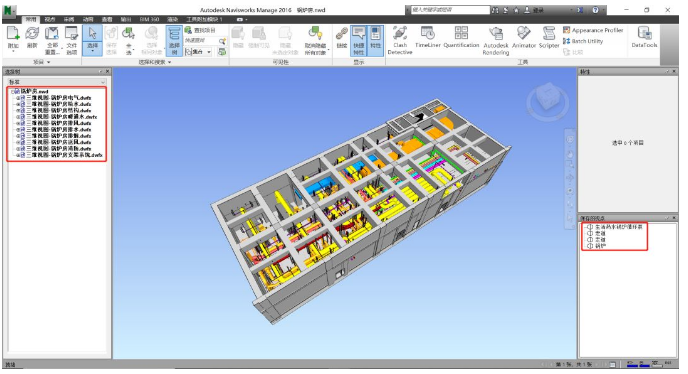Image resolution: width=688 pixels, height=374 pixels.
Task: Toggle auto-hide pin on properties panel
Action: [668, 71]
